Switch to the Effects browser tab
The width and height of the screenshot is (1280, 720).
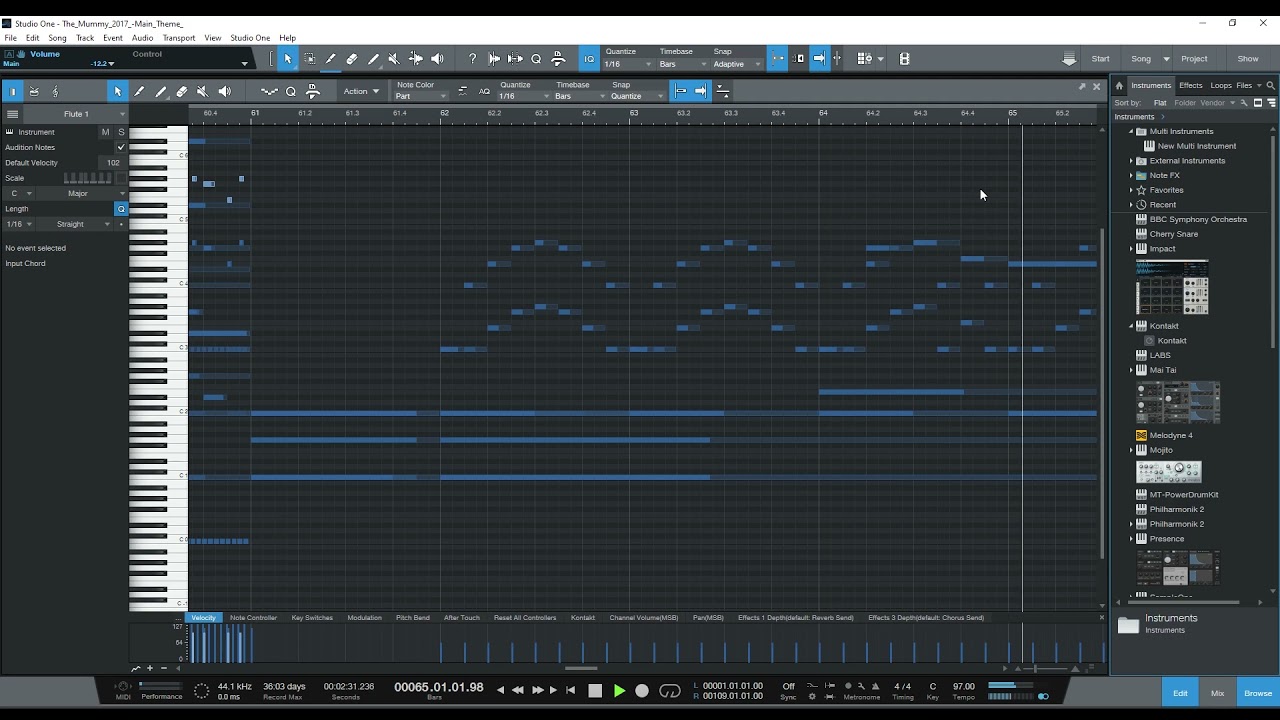click(x=1190, y=85)
